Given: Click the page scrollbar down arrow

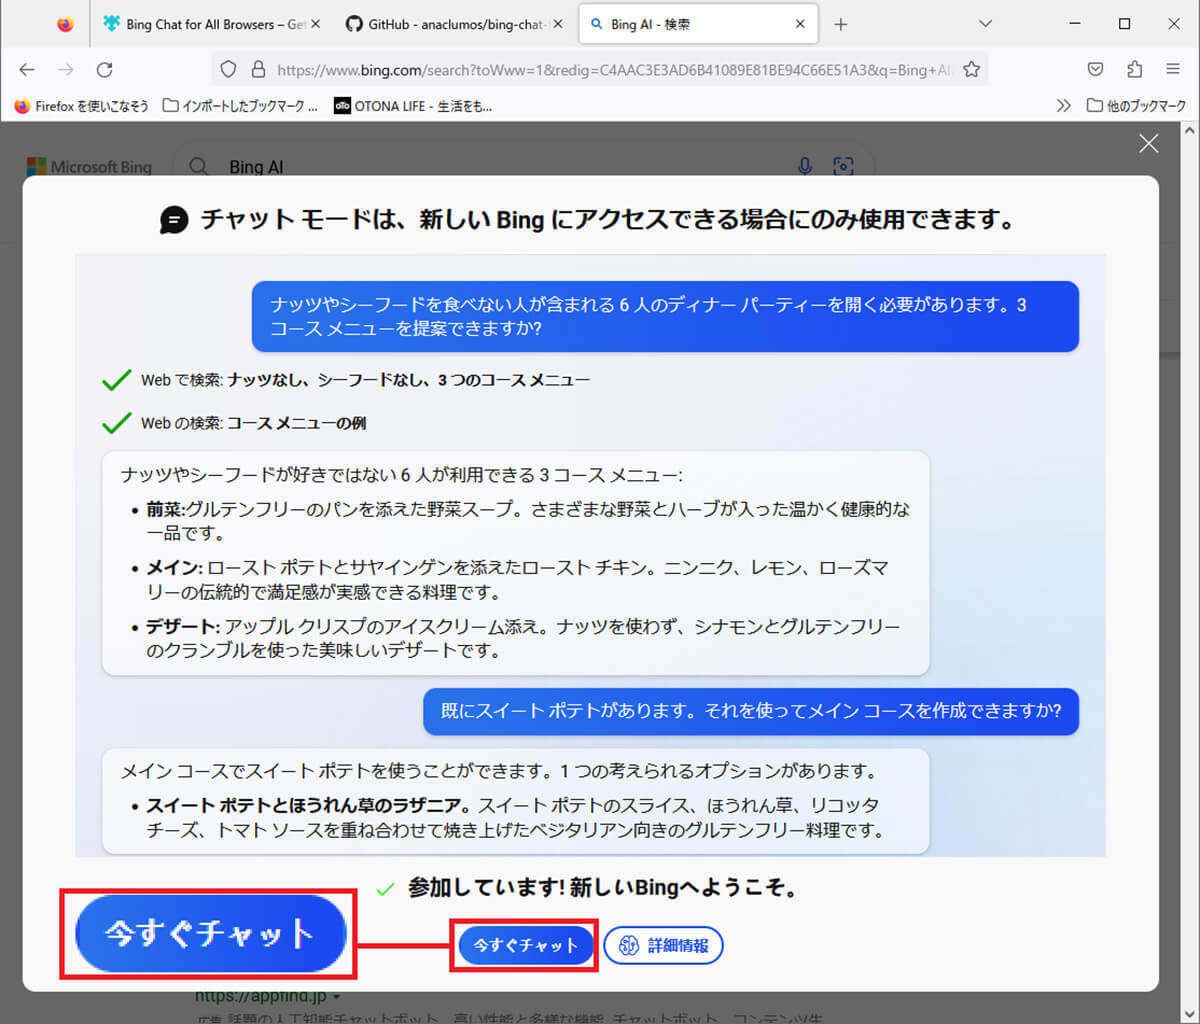Looking at the screenshot, I should tap(1190, 1014).
